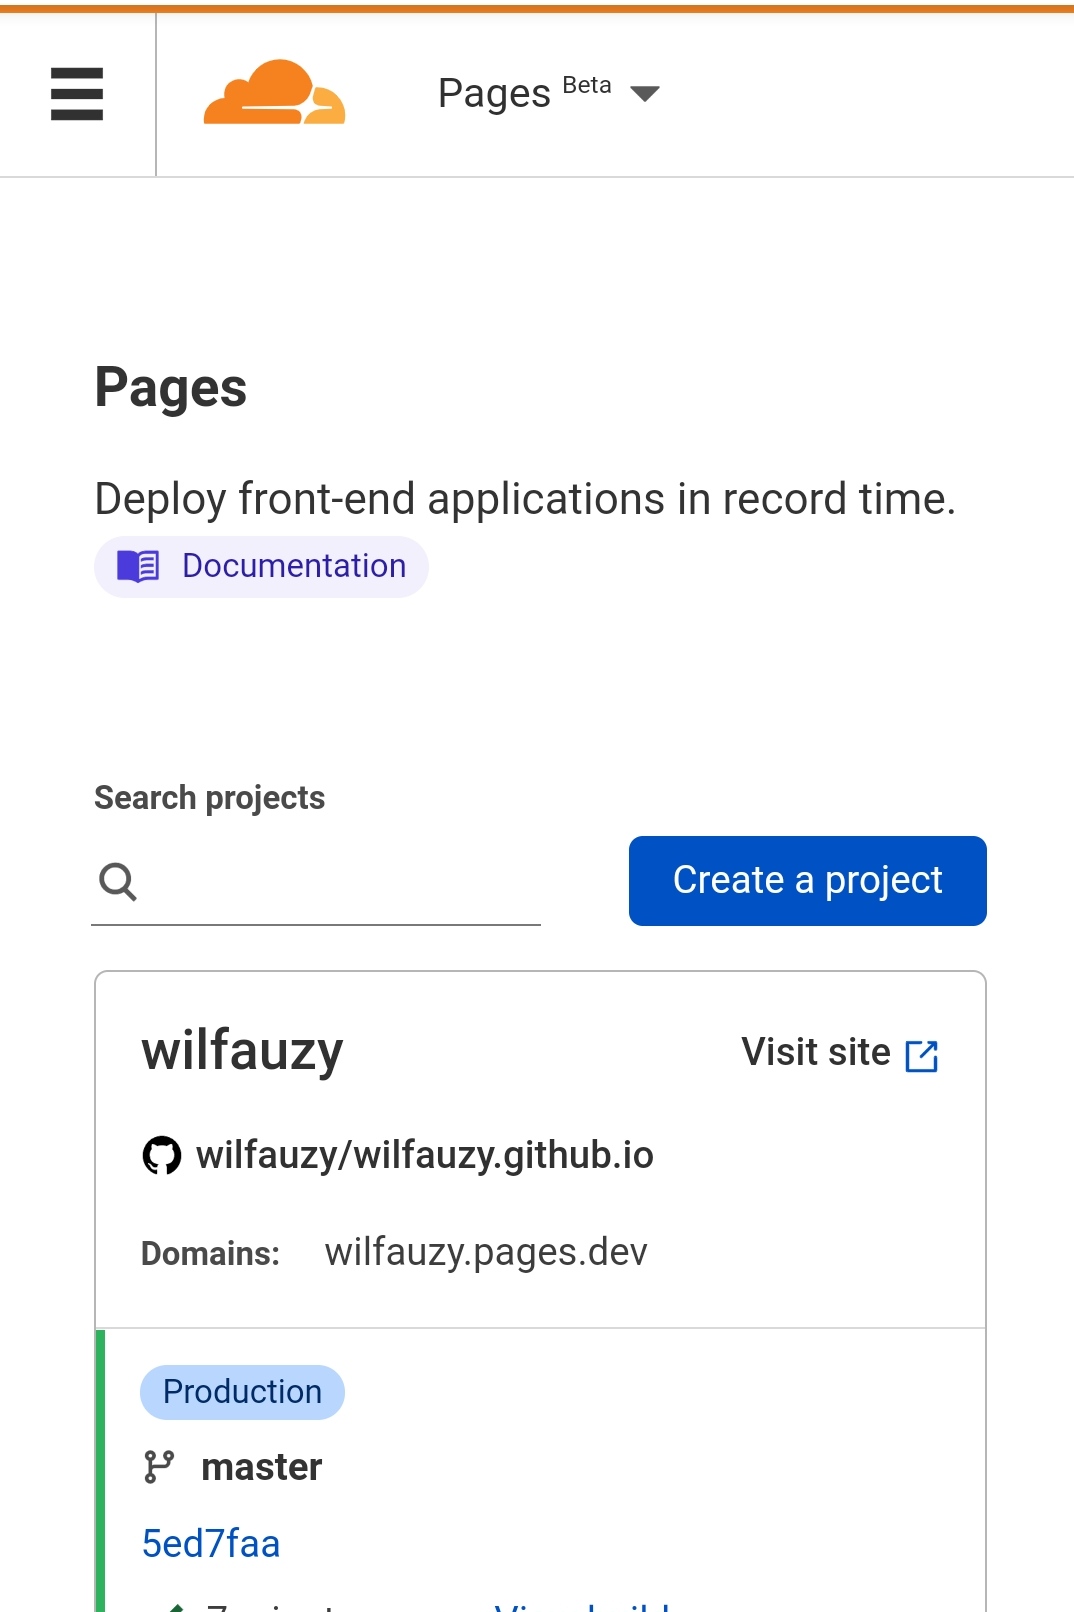1074x1612 pixels.
Task: Select the Pages product label in header
Action: click(x=494, y=94)
